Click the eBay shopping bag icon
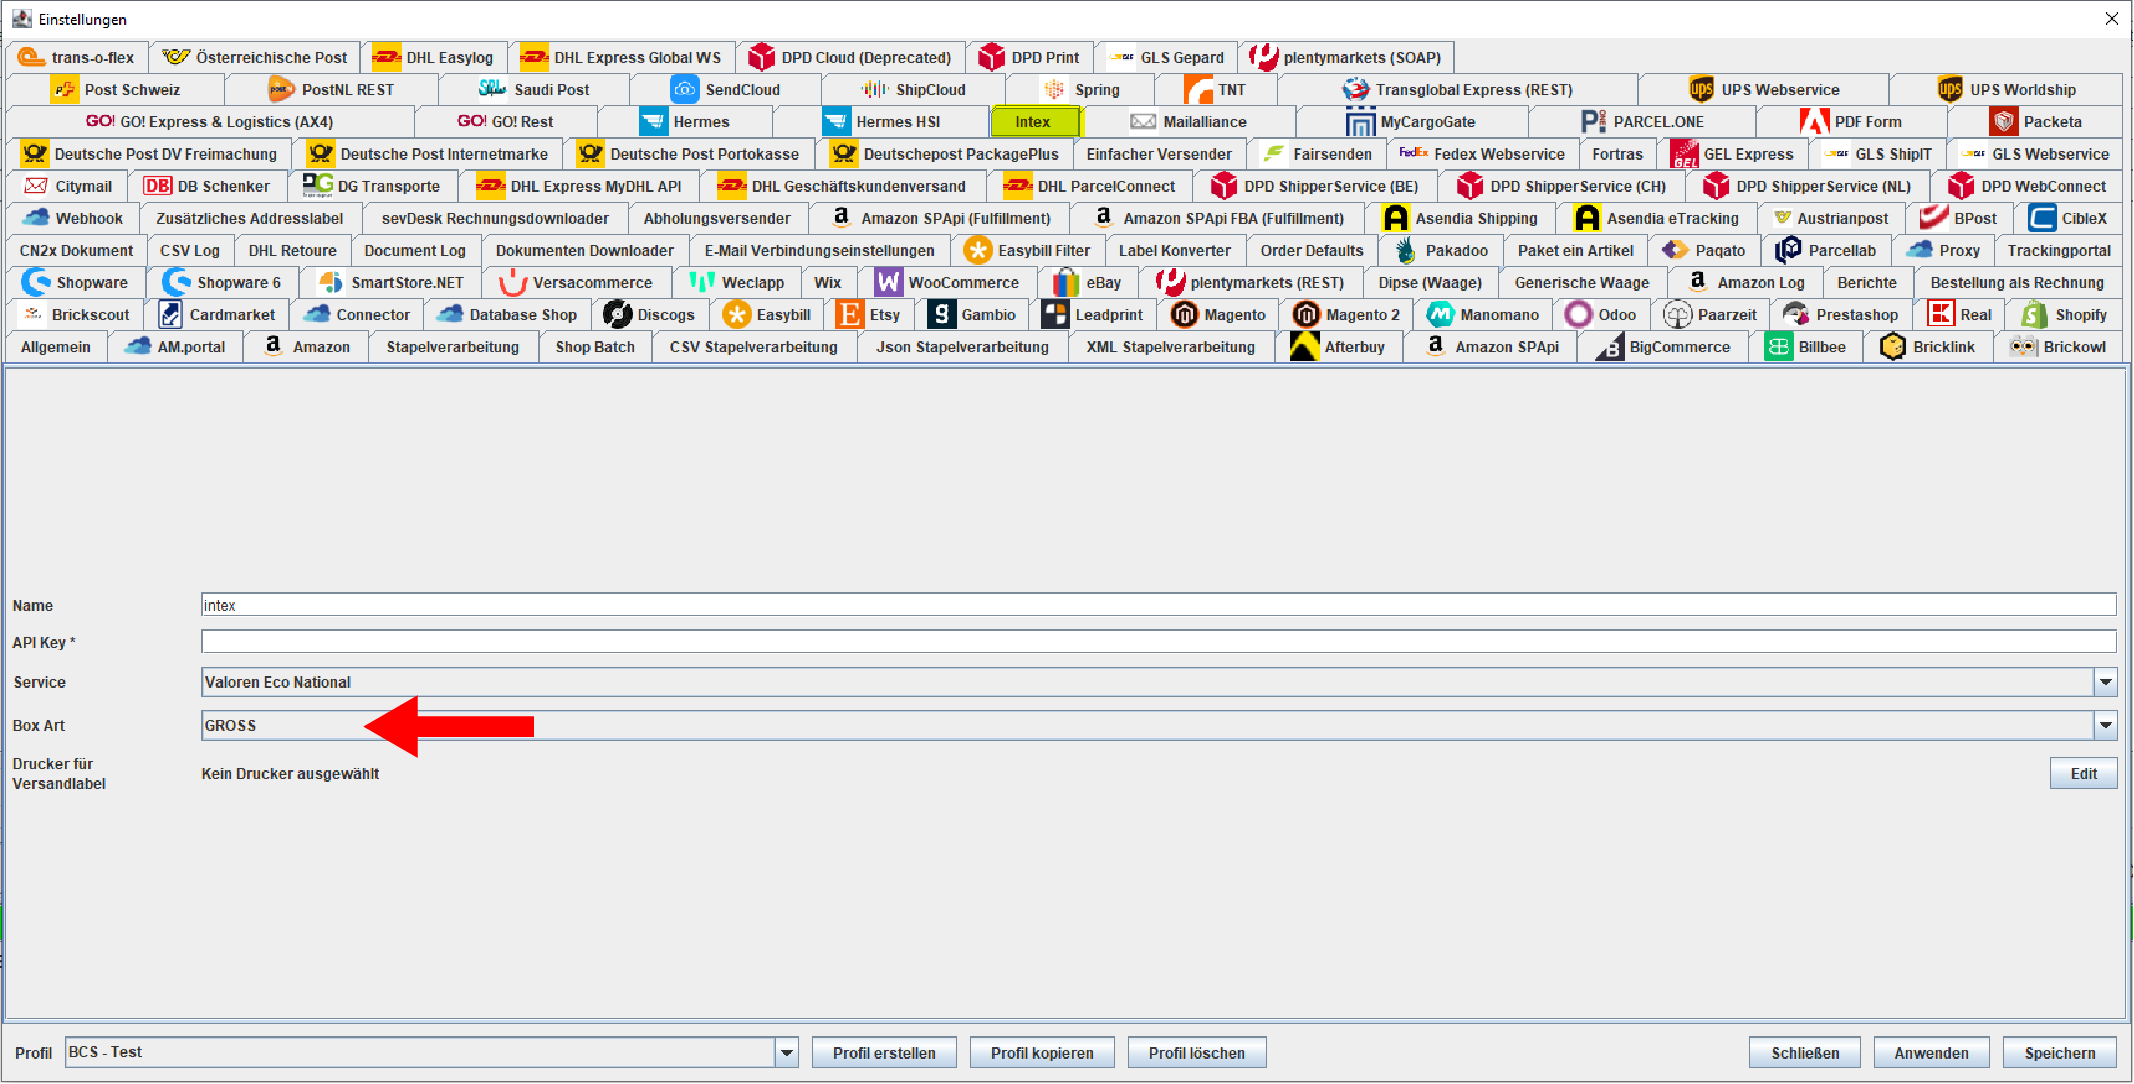Image resolution: width=2134 pixels, height=1084 pixels. point(1066,283)
